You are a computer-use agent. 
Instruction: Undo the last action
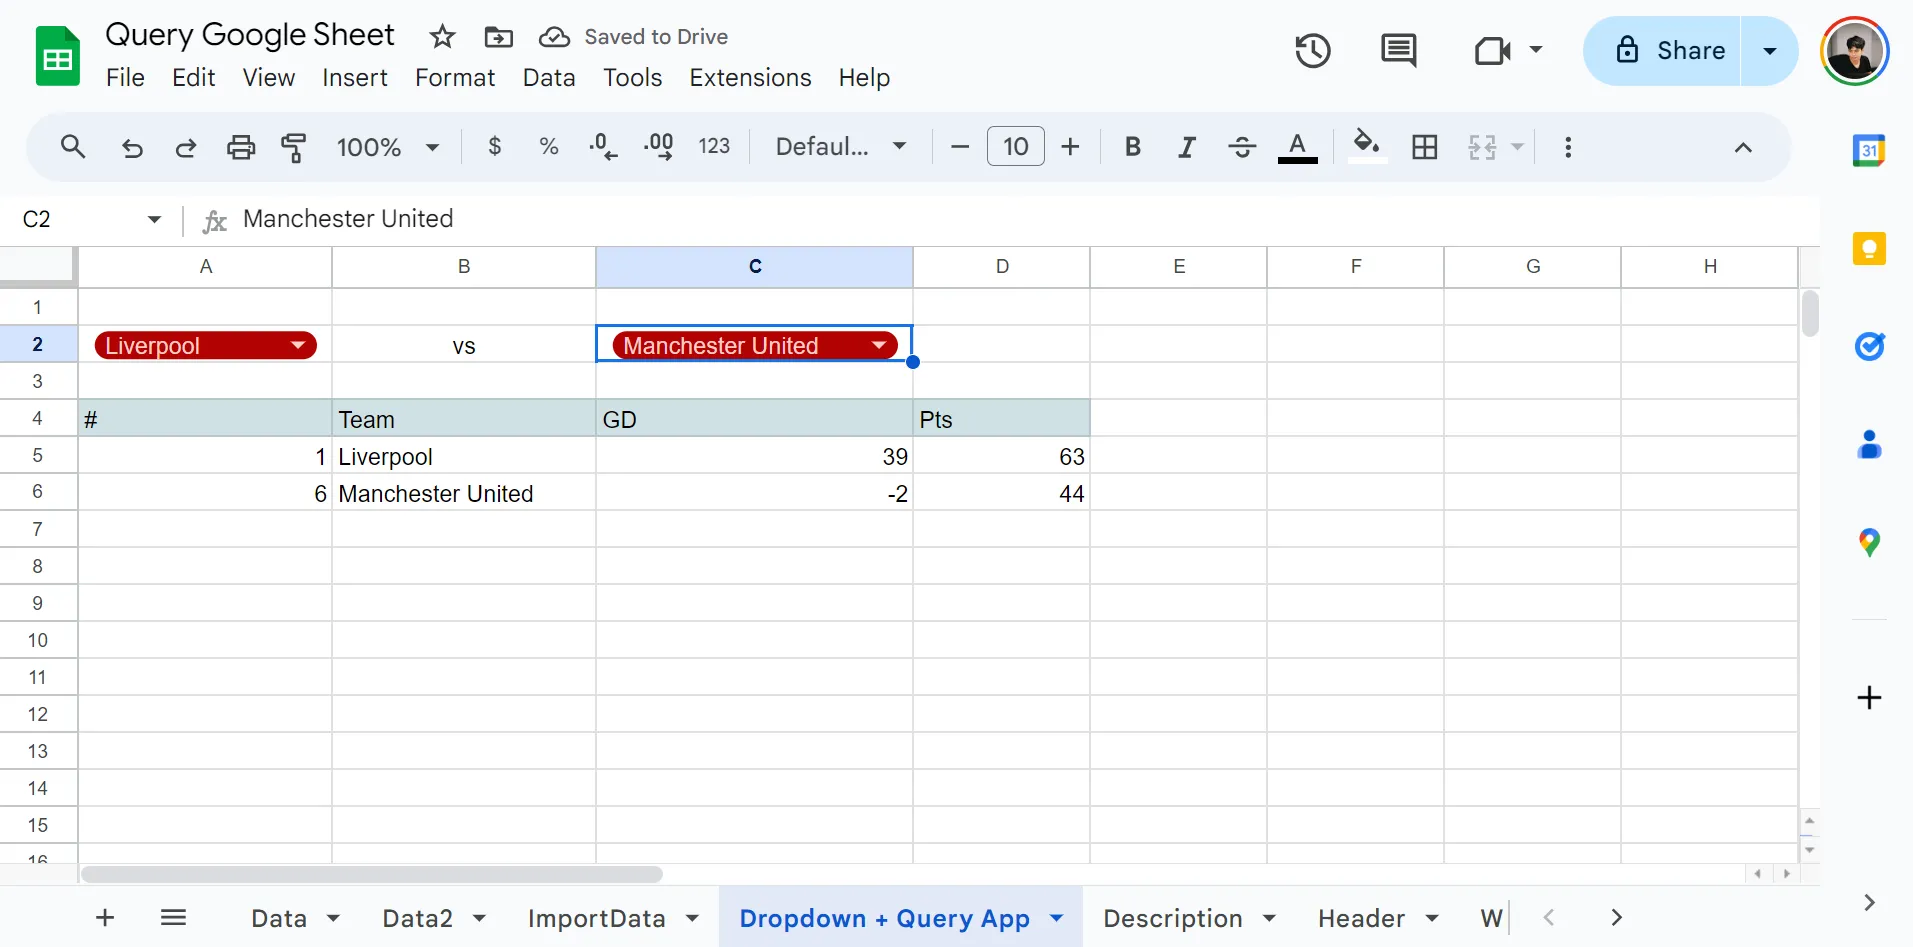coord(132,148)
